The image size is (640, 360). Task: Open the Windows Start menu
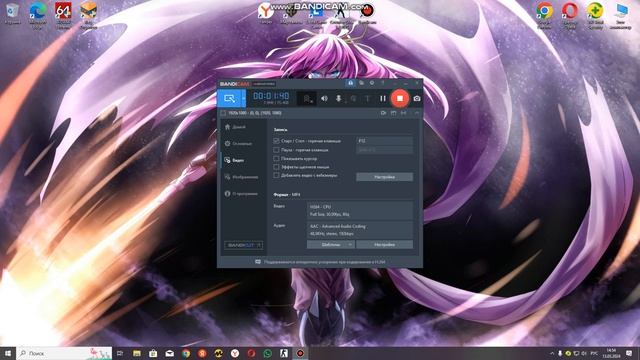[x=8, y=353]
